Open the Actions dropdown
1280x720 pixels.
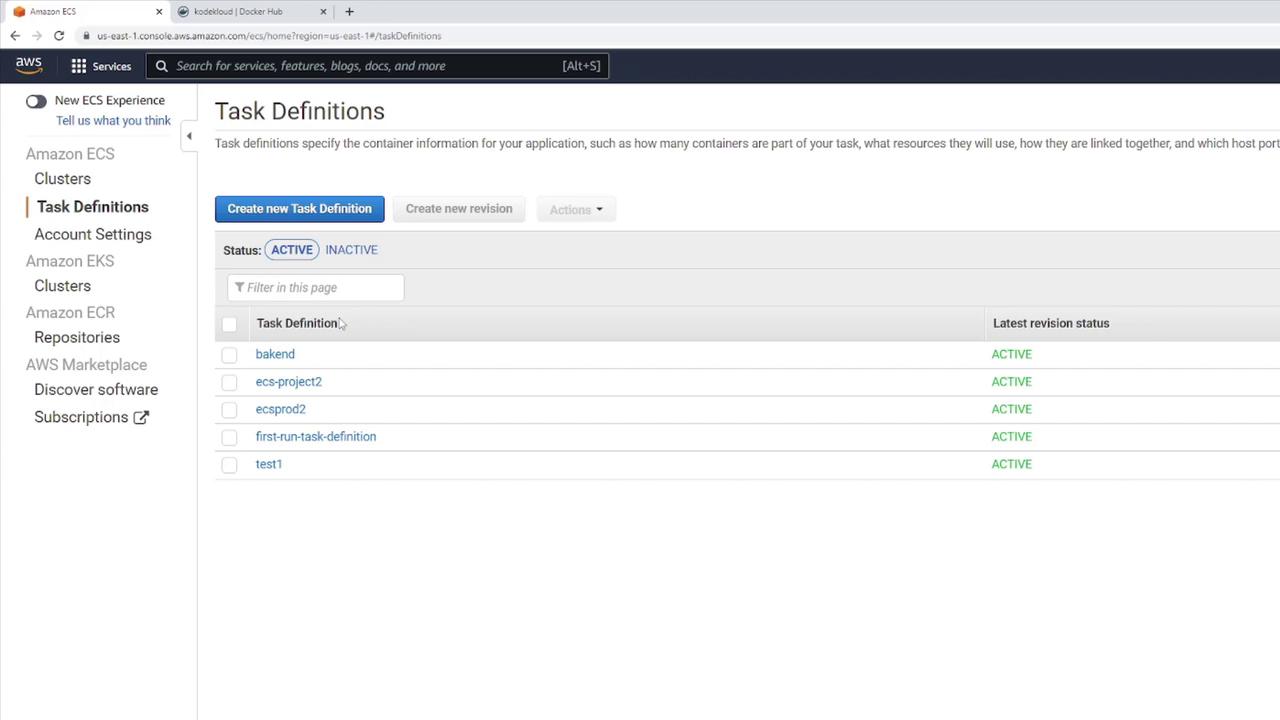[576, 209]
